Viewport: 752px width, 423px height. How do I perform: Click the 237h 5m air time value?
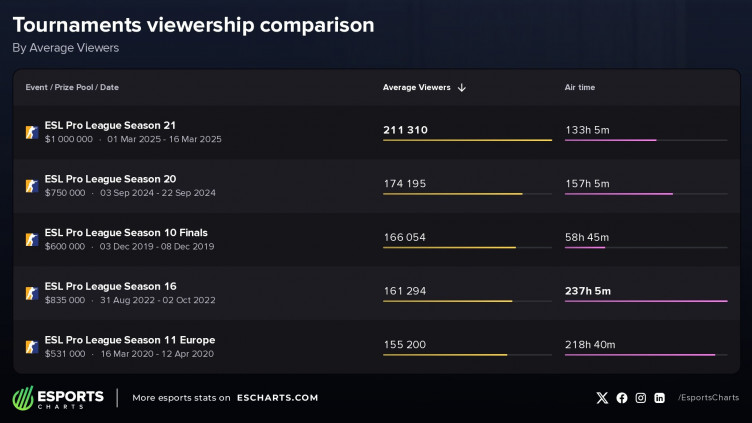[588, 291]
